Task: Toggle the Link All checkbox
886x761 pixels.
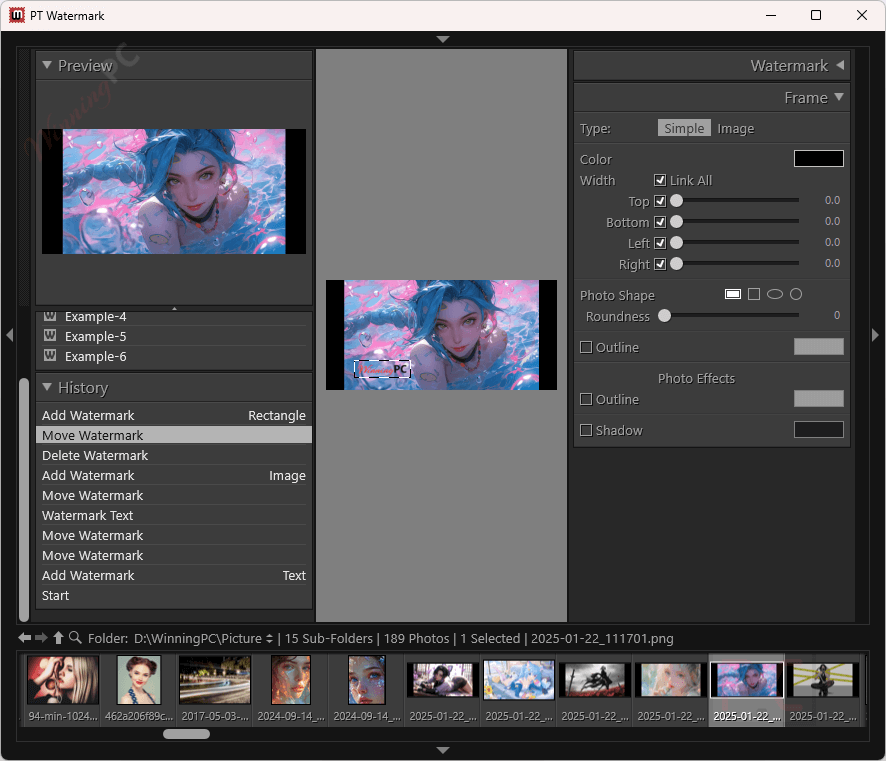Action: coord(660,180)
